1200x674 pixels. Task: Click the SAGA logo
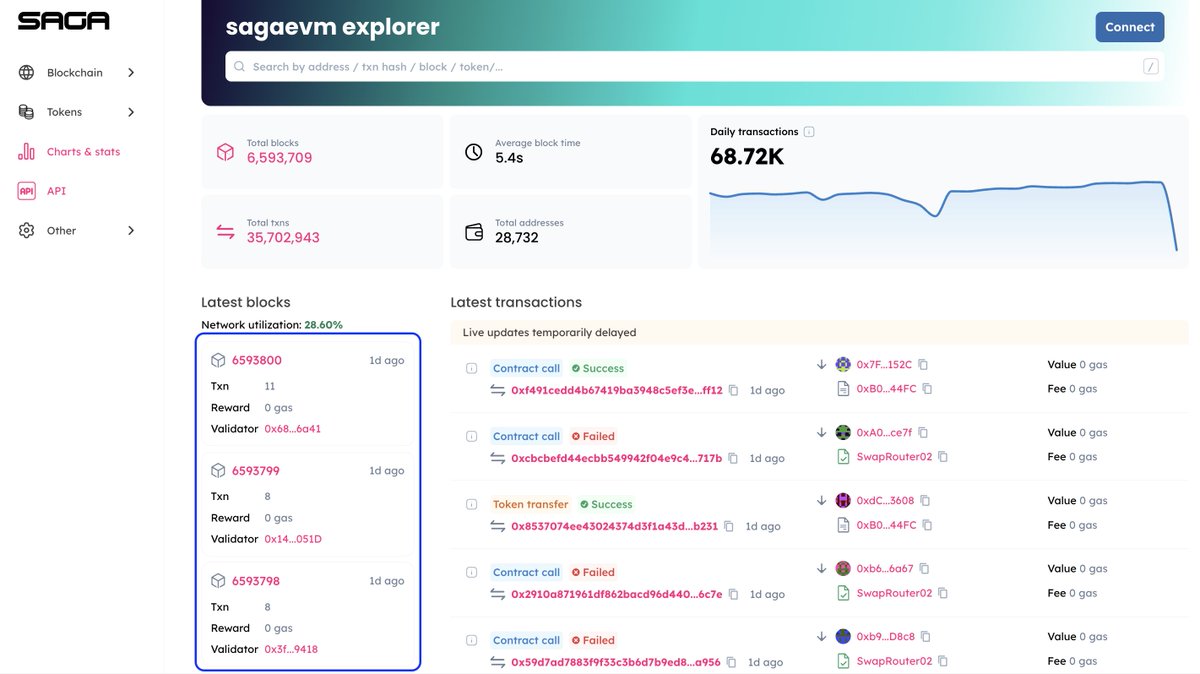click(x=64, y=21)
